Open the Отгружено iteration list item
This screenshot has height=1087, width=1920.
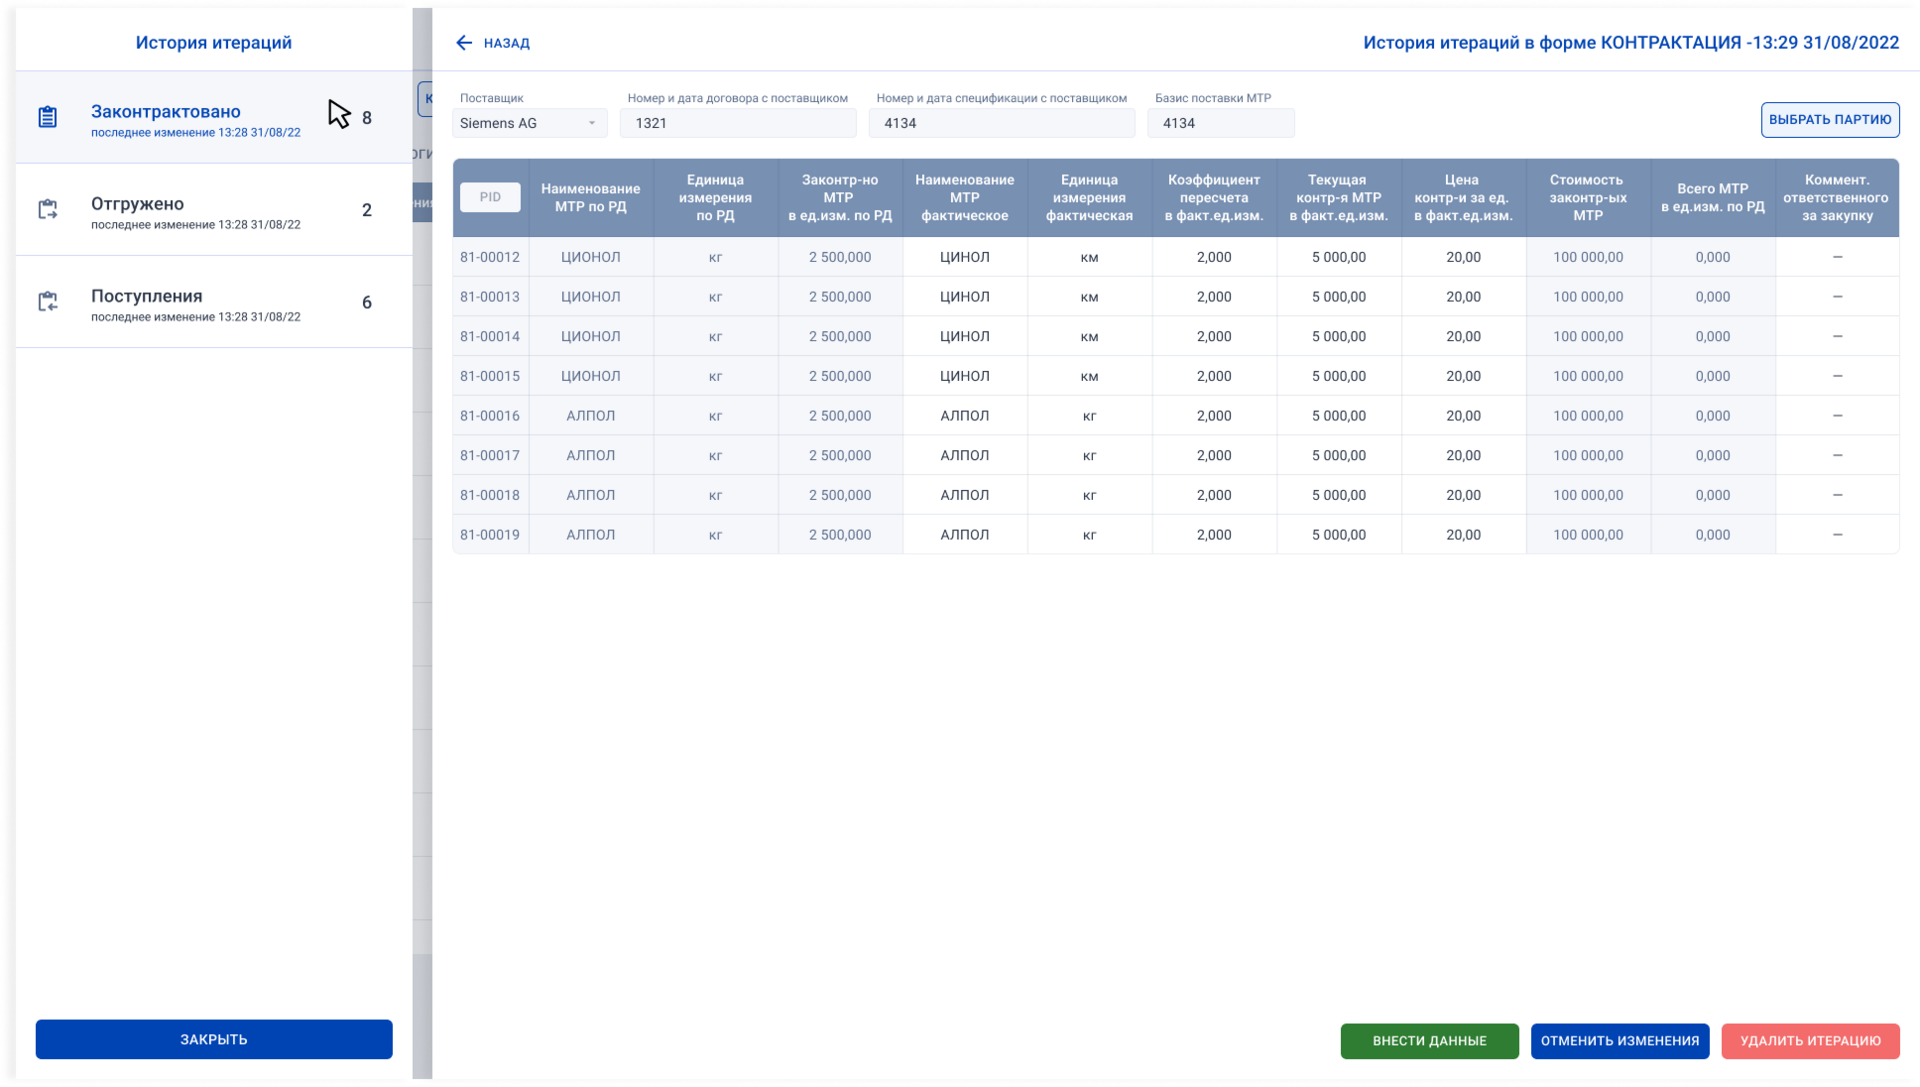(214, 210)
